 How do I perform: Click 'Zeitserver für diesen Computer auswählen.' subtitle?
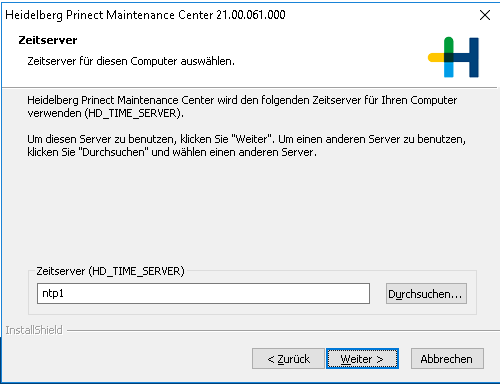click(131, 61)
